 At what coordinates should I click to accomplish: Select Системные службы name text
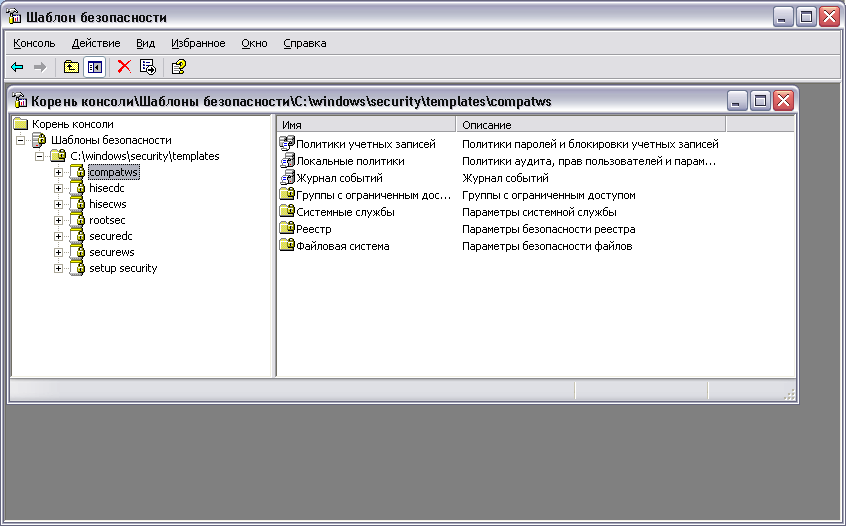coord(345,212)
